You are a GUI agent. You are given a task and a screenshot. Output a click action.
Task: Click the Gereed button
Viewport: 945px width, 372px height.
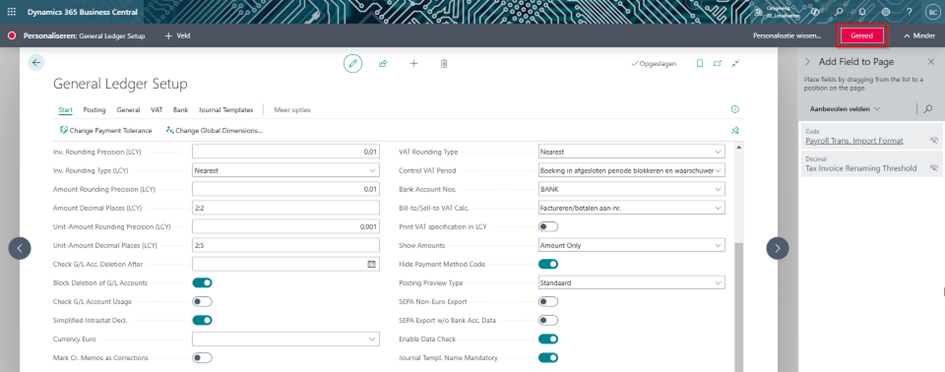click(x=861, y=36)
